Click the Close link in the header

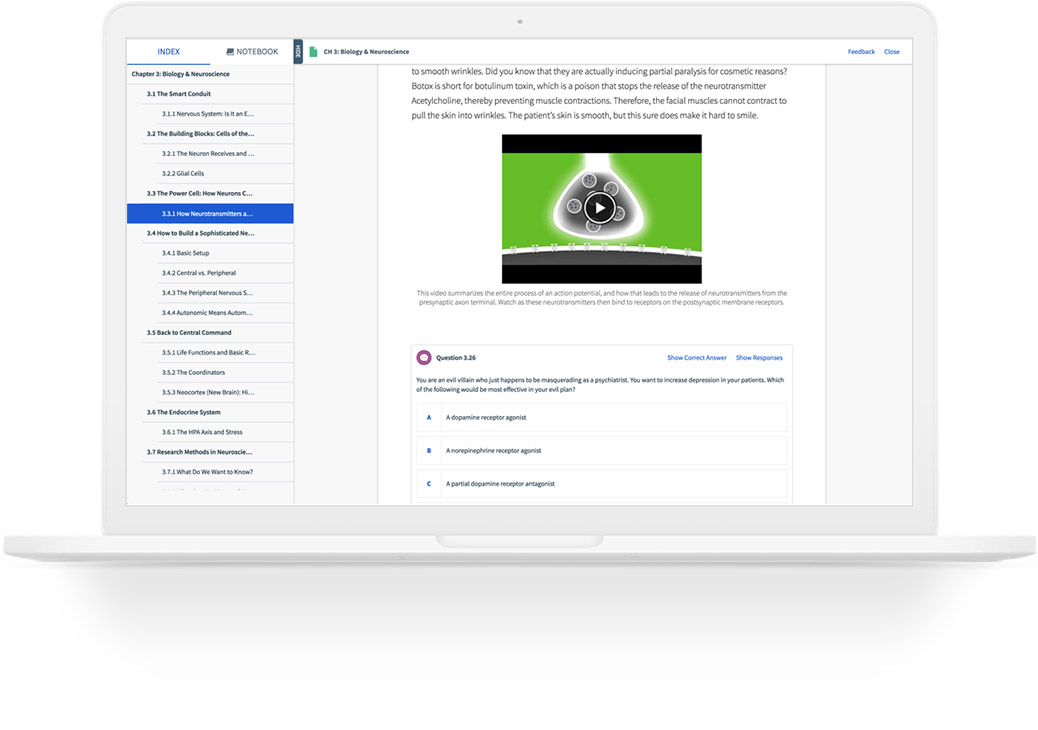pyautogui.click(x=892, y=52)
